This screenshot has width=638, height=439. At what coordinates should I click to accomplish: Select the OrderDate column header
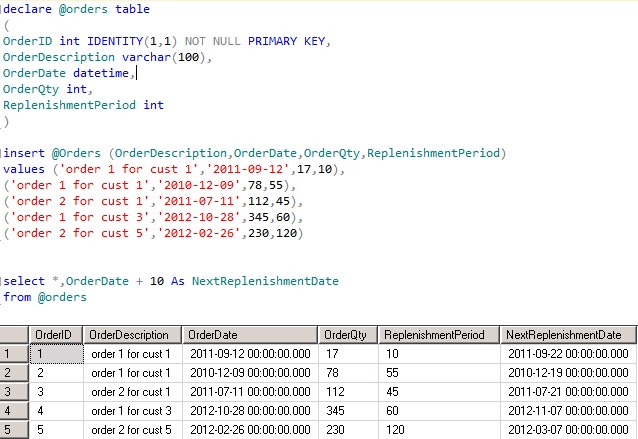click(250, 335)
